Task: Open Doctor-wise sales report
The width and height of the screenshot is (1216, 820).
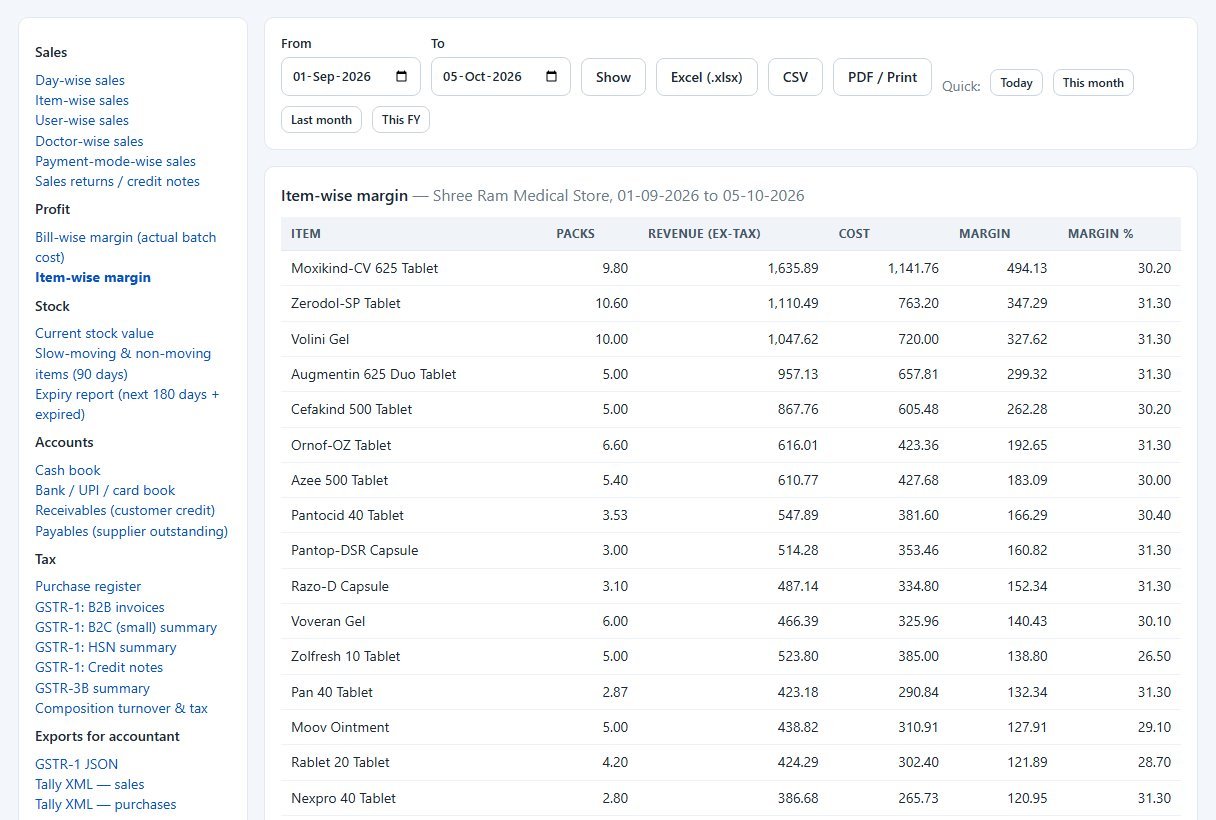Action: (89, 141)
